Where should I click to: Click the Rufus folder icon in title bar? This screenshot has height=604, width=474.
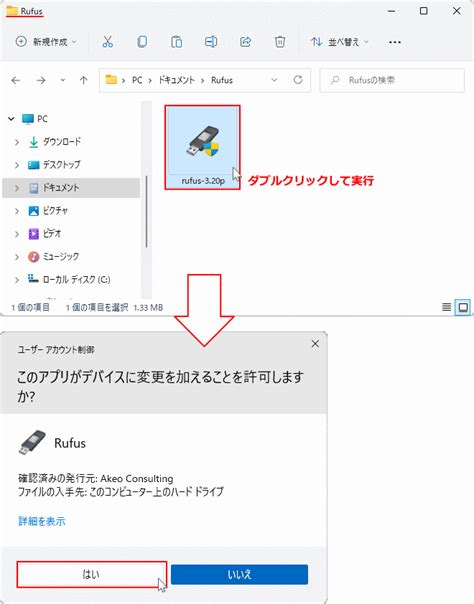coord(12,11)
